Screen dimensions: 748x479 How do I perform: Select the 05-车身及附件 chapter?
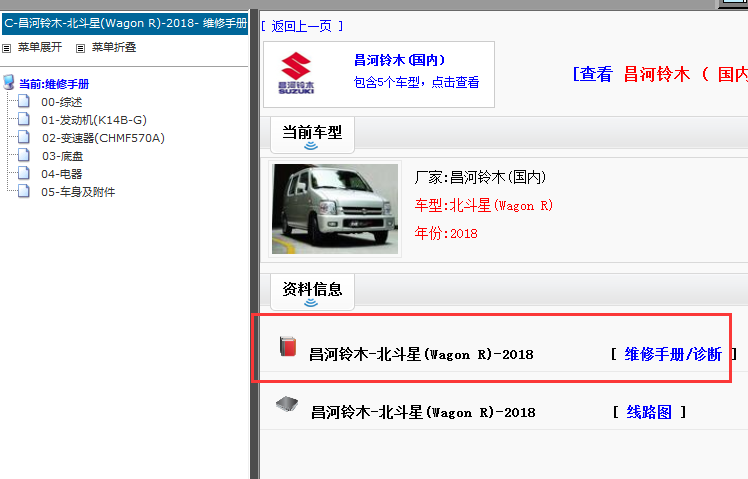pos(78,192)
